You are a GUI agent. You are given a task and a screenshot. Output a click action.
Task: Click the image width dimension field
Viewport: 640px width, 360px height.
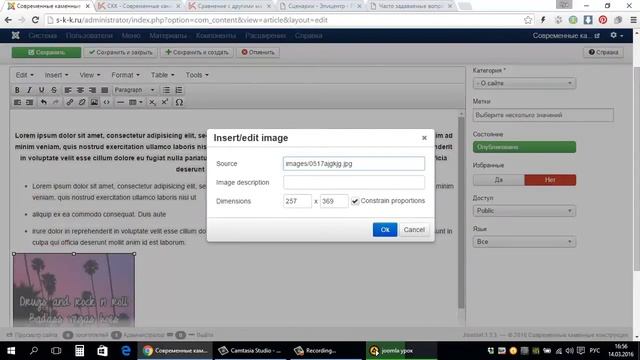click(297, 201)
